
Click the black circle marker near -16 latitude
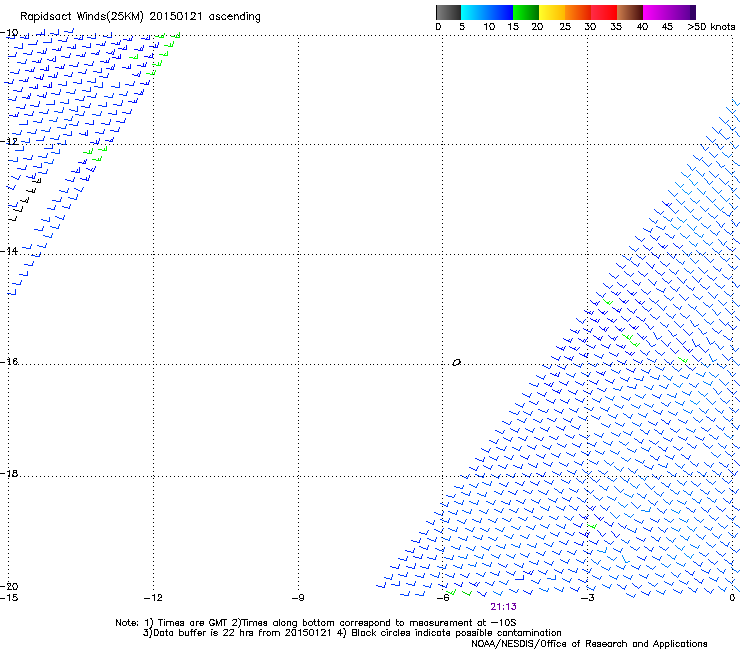coord(456,362)
